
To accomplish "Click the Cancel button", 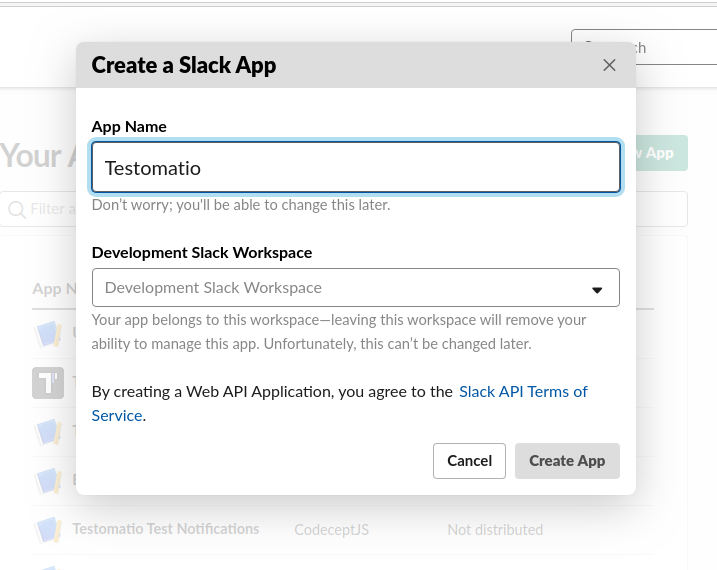I will 469,461.
